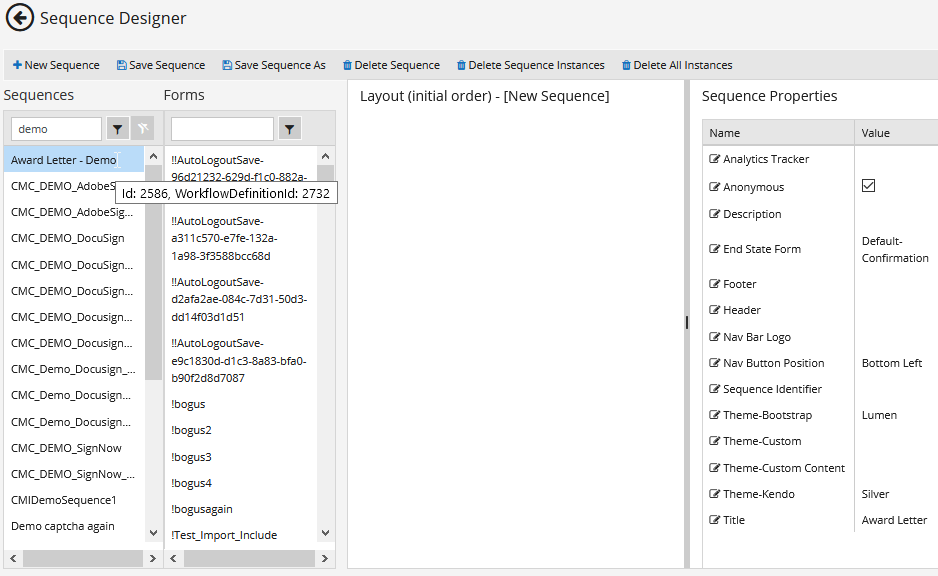Click Delete Sequence Instances

pos(530,64)
